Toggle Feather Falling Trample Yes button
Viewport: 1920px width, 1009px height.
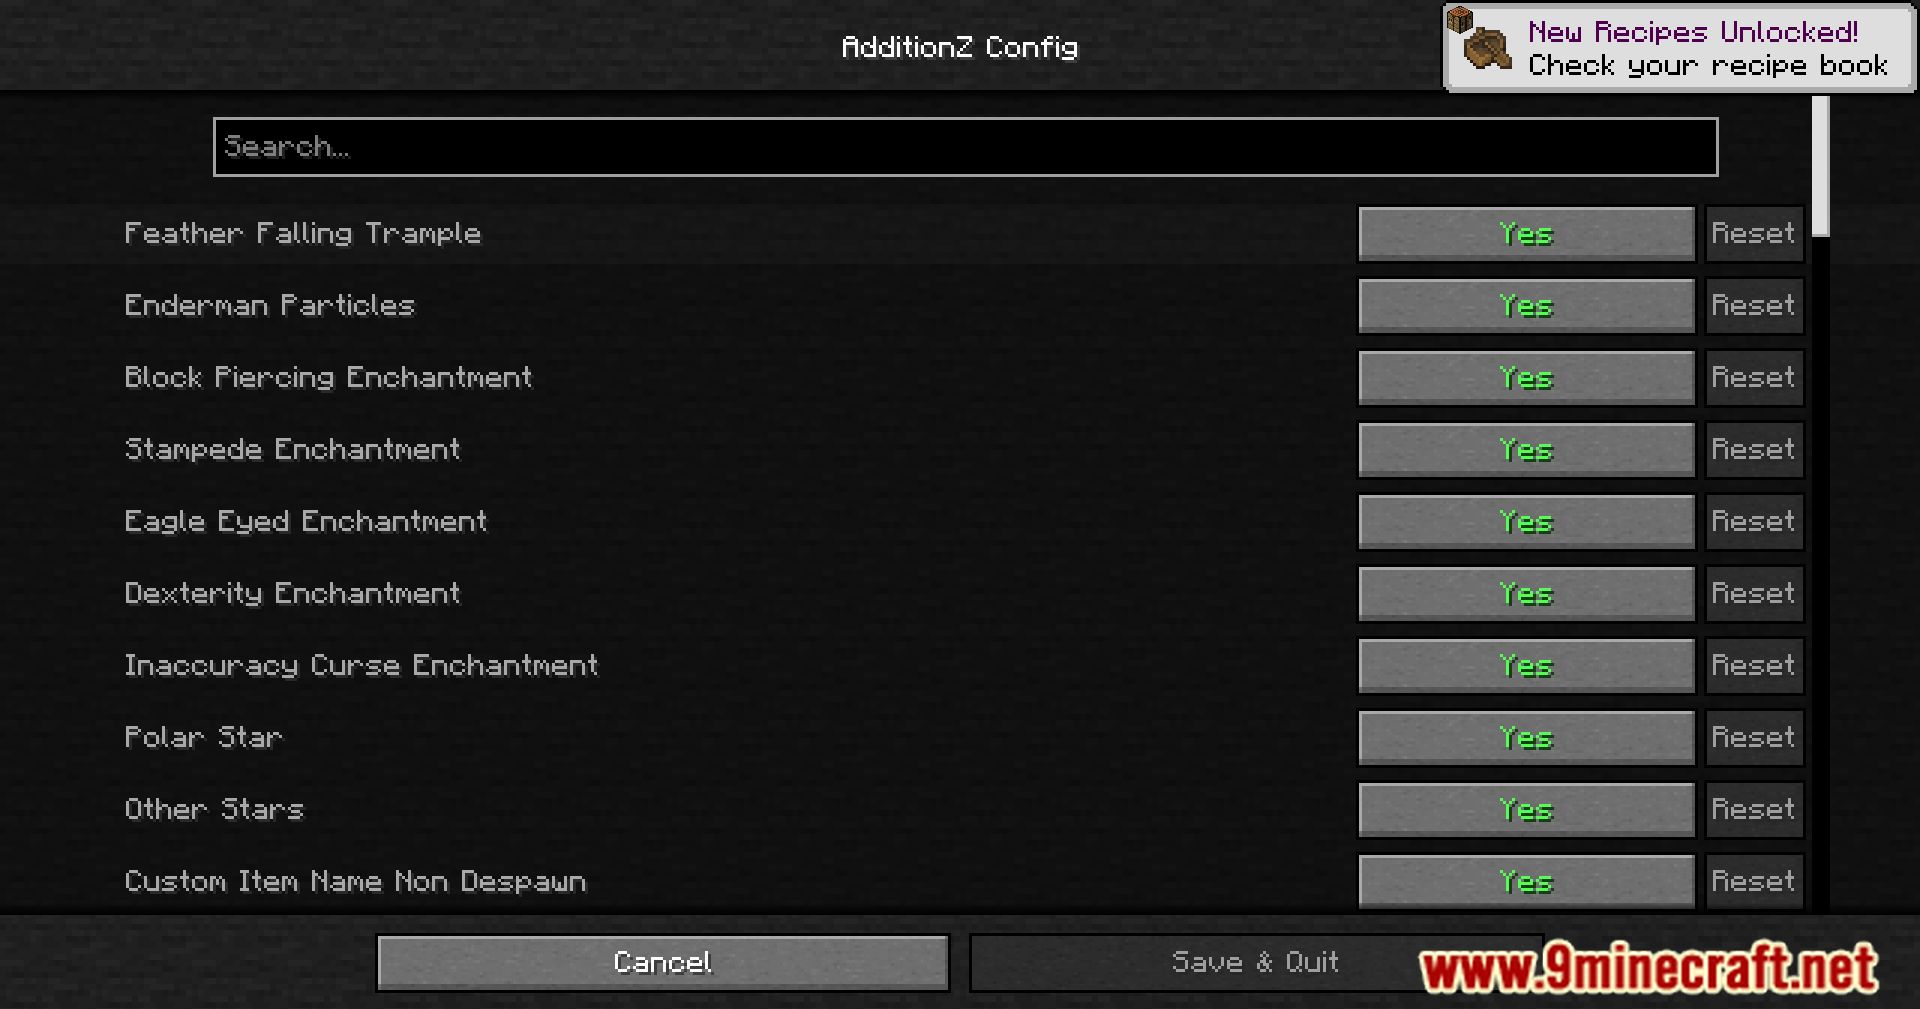tap(1526, 234)
